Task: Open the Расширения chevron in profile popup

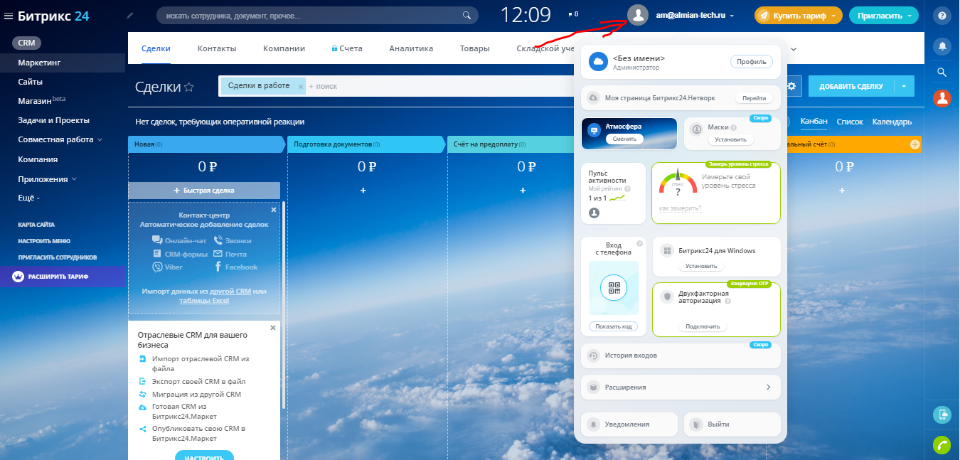Action: coord(768,387)
